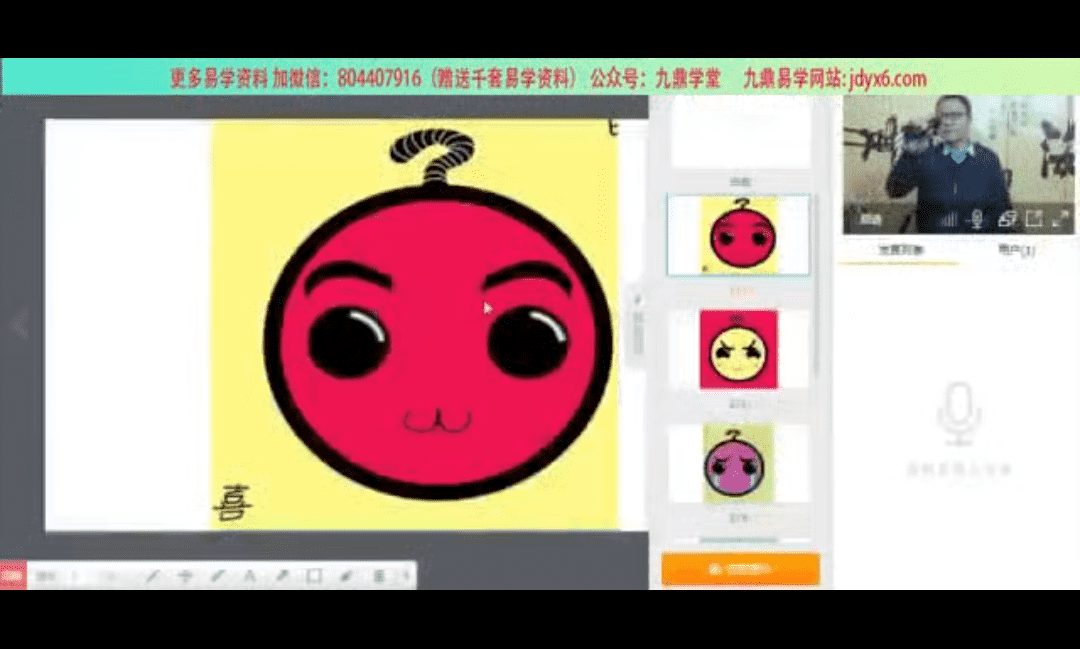
Task: Pick the highlighter marker tool
Action: point(217,576)
